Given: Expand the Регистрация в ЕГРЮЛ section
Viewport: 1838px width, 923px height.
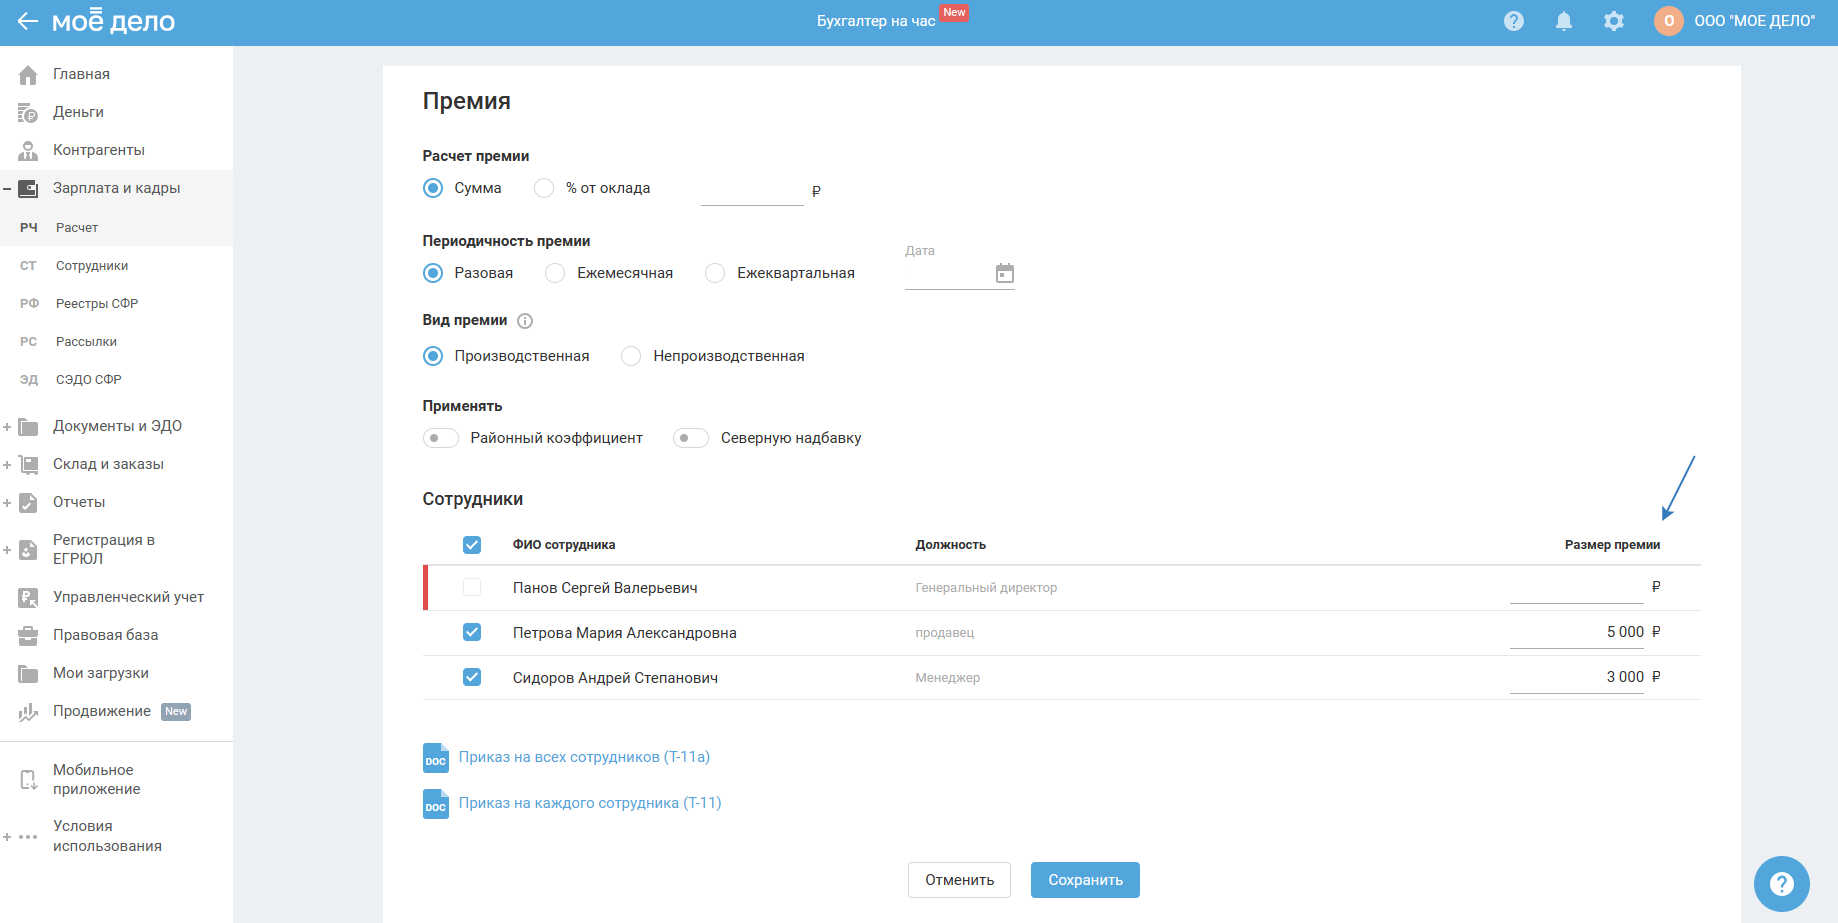Looking at the screenshot, I should tap(7, 550).
